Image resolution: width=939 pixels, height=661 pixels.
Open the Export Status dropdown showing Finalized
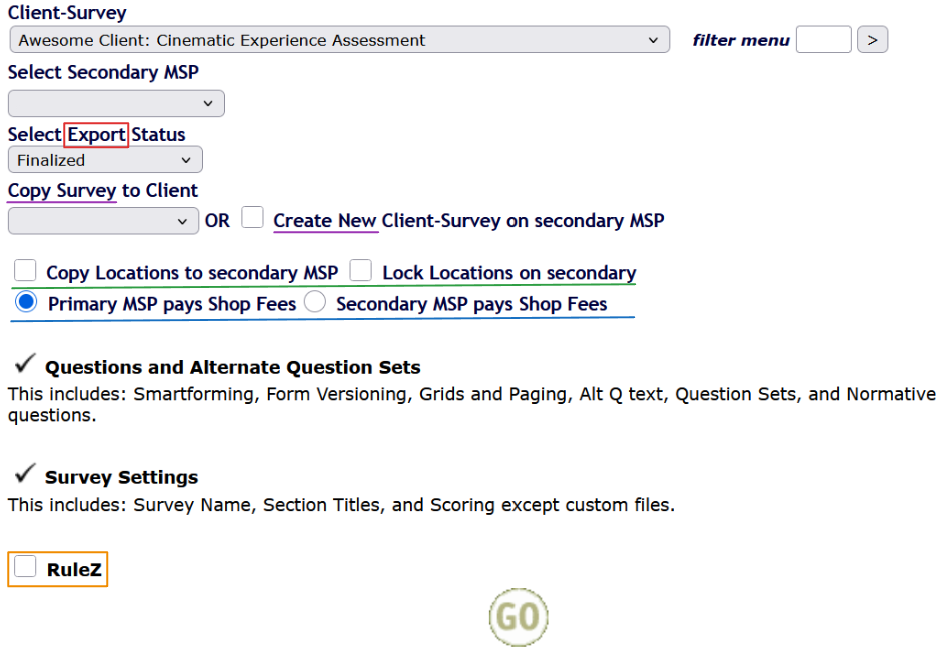click(x=105, y=160)
